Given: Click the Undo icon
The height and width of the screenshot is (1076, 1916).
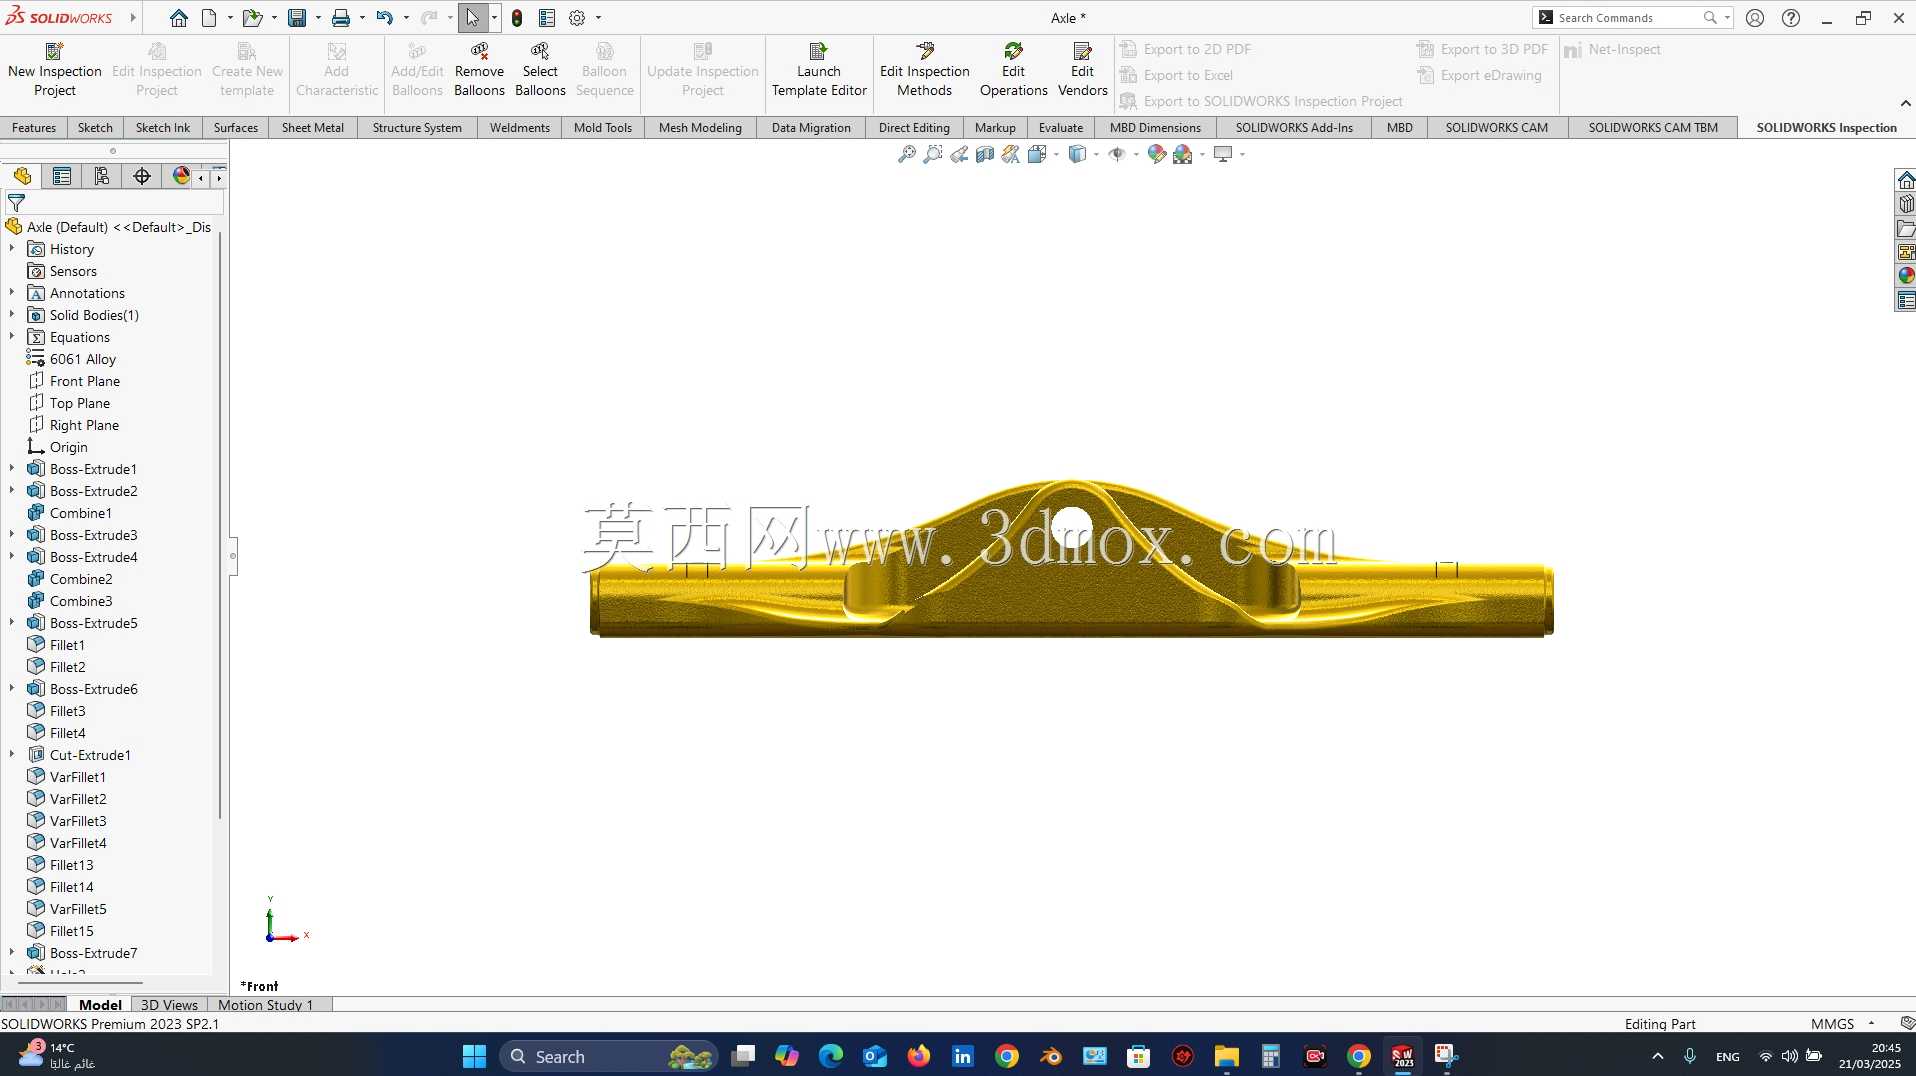Looking at the screenshot, I should click(384, 18).
